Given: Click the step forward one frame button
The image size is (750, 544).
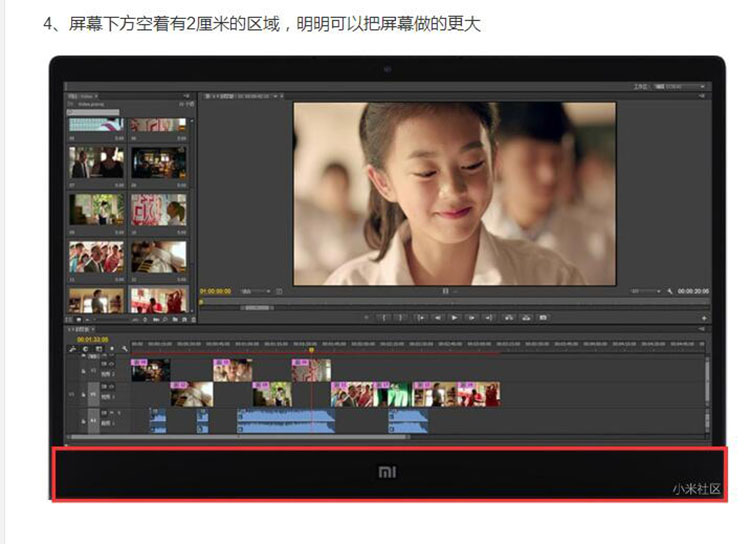Looking at the screenshot, I should point(471,317).
